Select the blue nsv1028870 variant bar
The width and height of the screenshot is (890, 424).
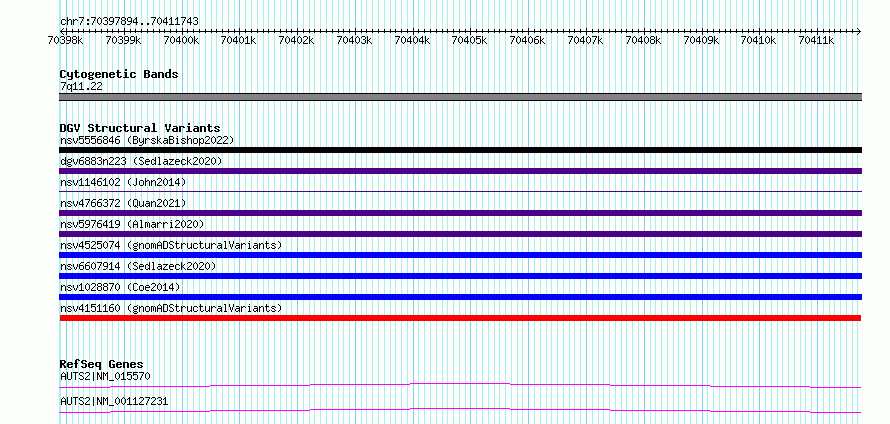[460, 297]
